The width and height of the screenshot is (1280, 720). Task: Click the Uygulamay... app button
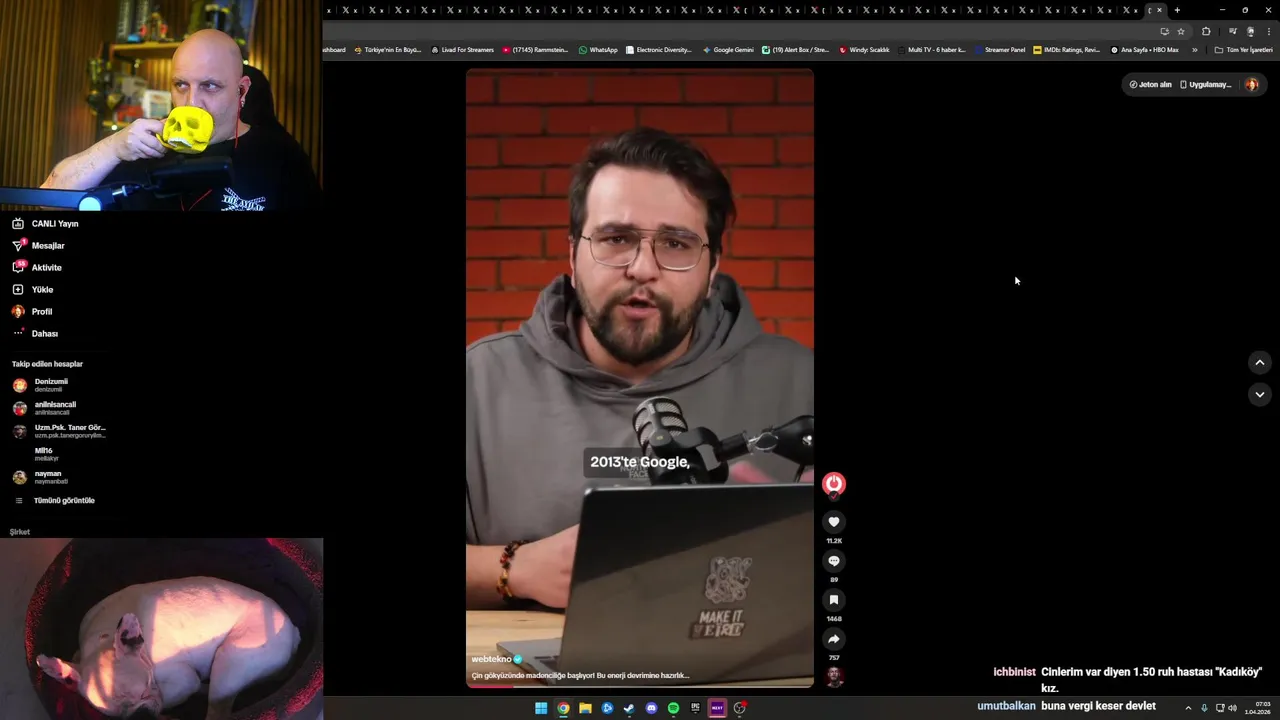(1206, 85)
